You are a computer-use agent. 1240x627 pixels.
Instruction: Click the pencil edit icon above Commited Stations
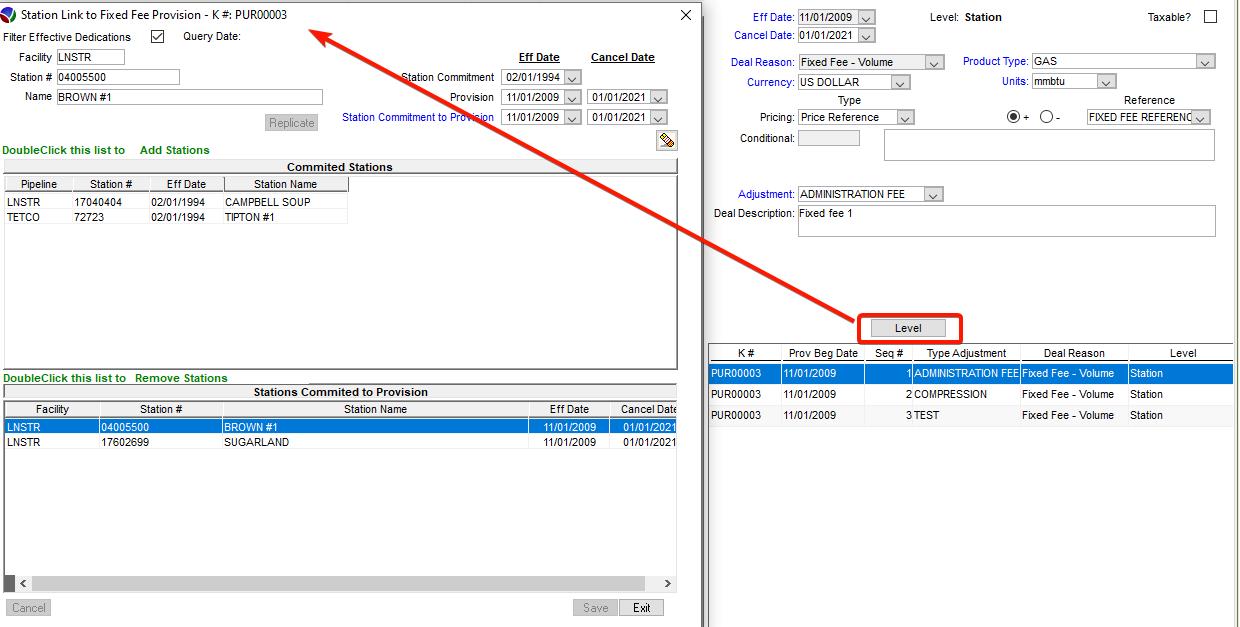tap(666, 141)
